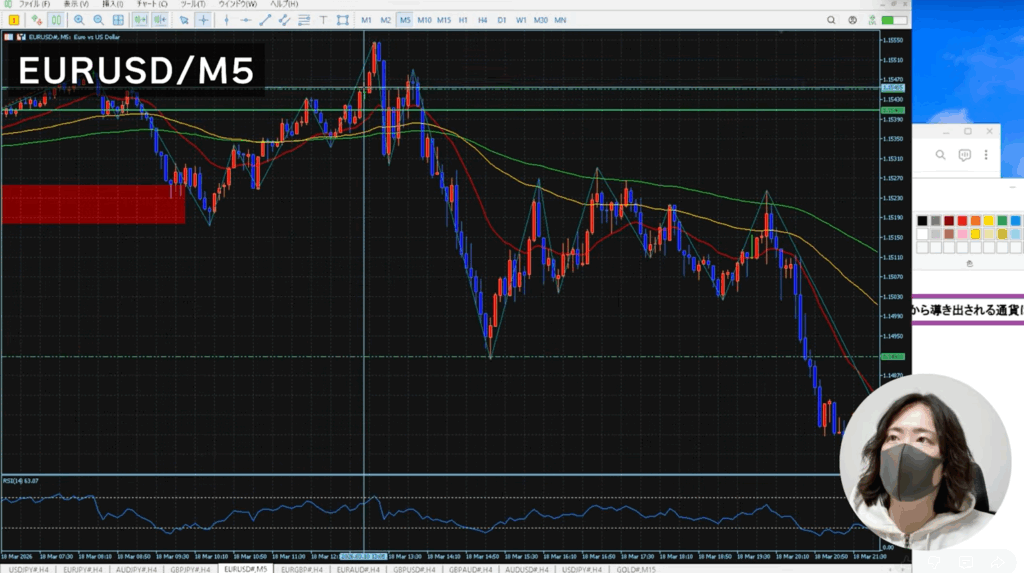
Task: Click the Zoom Out magnifier icon
Action: 98,20
